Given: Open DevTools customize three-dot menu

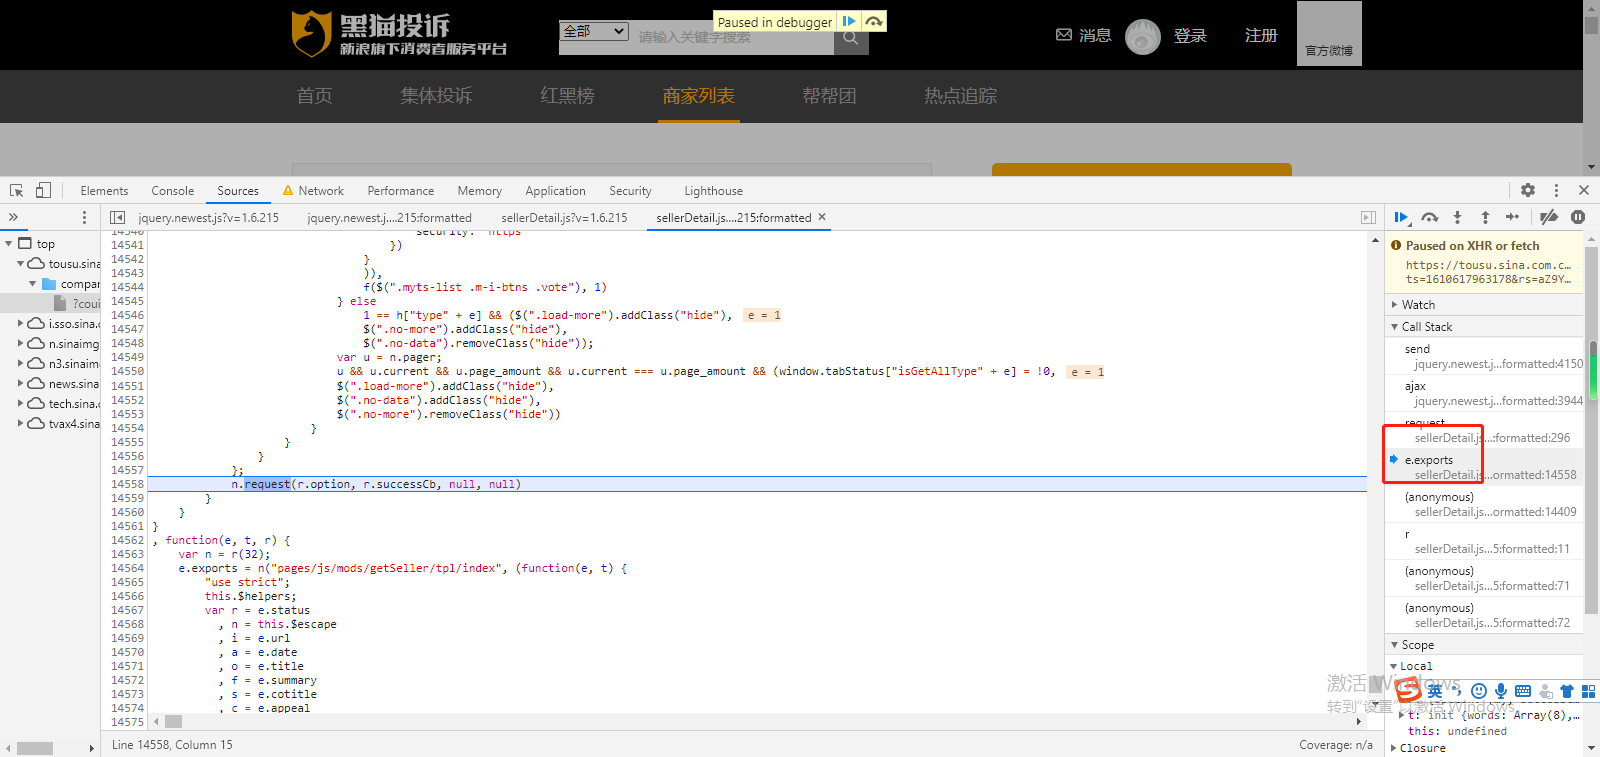Looking at the screenshot, I should 1556,190.
